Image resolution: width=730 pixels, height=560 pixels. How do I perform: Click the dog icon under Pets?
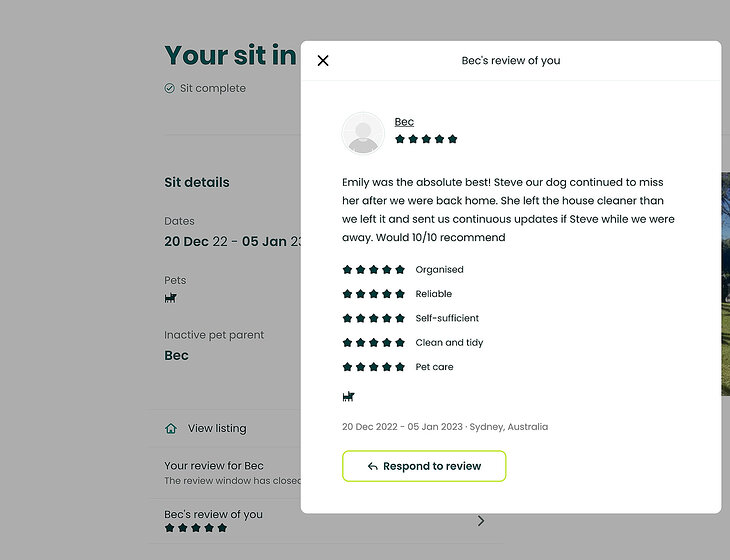point(170,298)
